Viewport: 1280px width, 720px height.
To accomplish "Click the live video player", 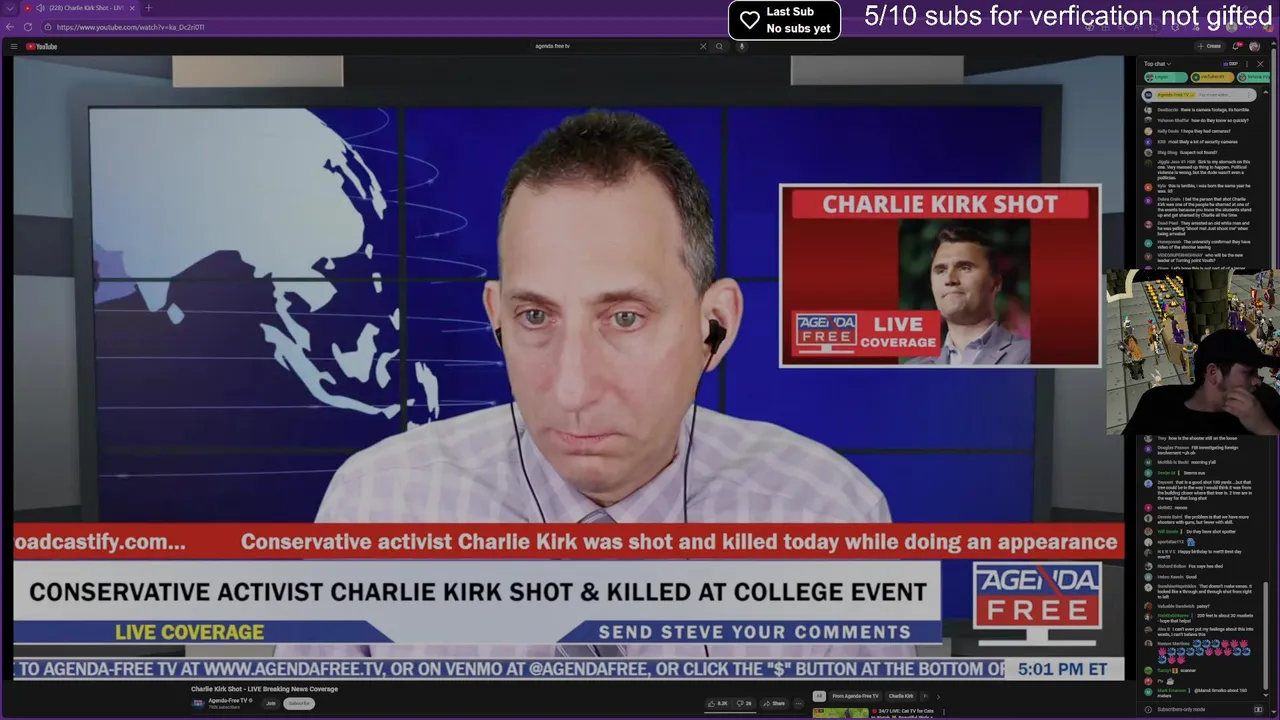I will tap(568, 368).
